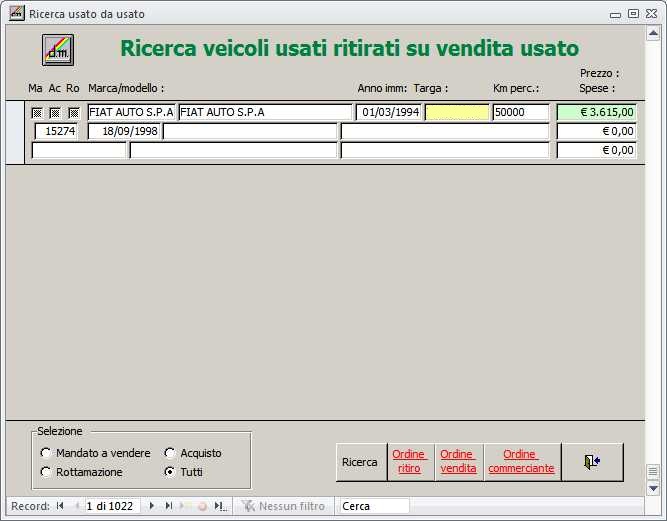Go to first record navigation arrow
The image size is (667, 521).
(60, 506)
